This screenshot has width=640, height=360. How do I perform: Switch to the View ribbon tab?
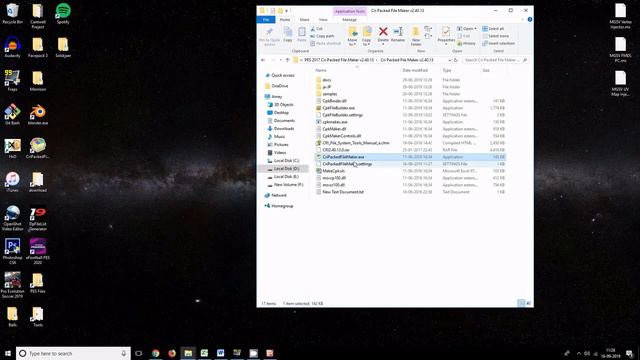pyautogui.click(x=323, y=20)
